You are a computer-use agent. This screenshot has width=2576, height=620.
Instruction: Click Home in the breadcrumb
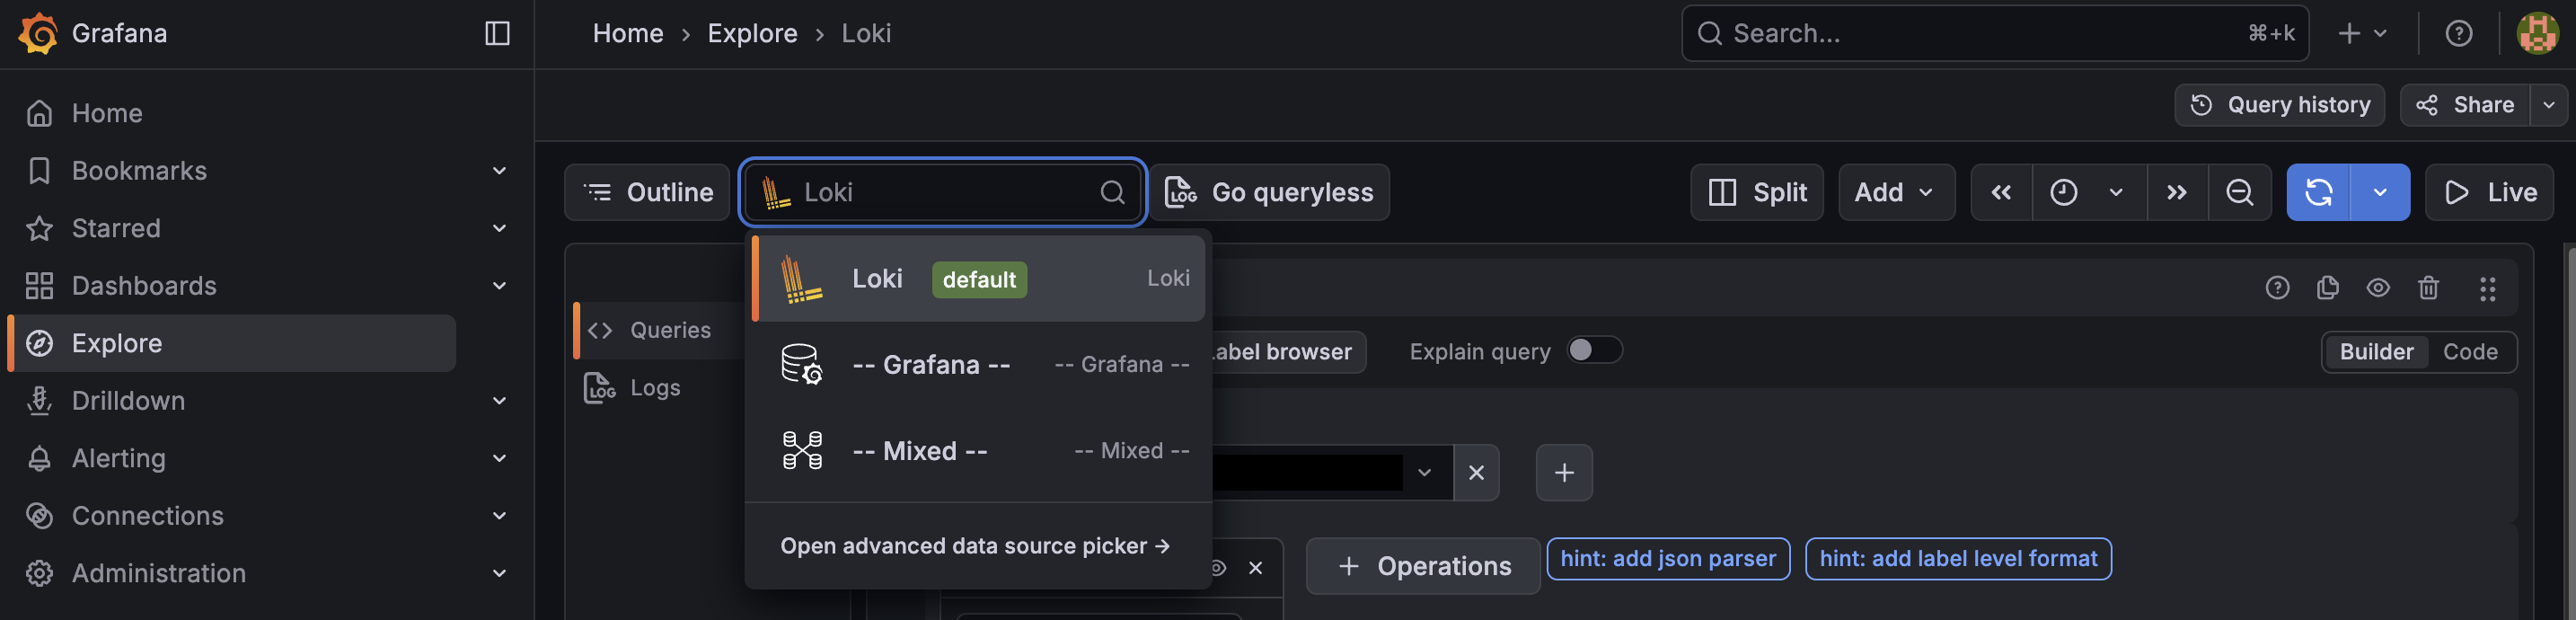[628, 33]
